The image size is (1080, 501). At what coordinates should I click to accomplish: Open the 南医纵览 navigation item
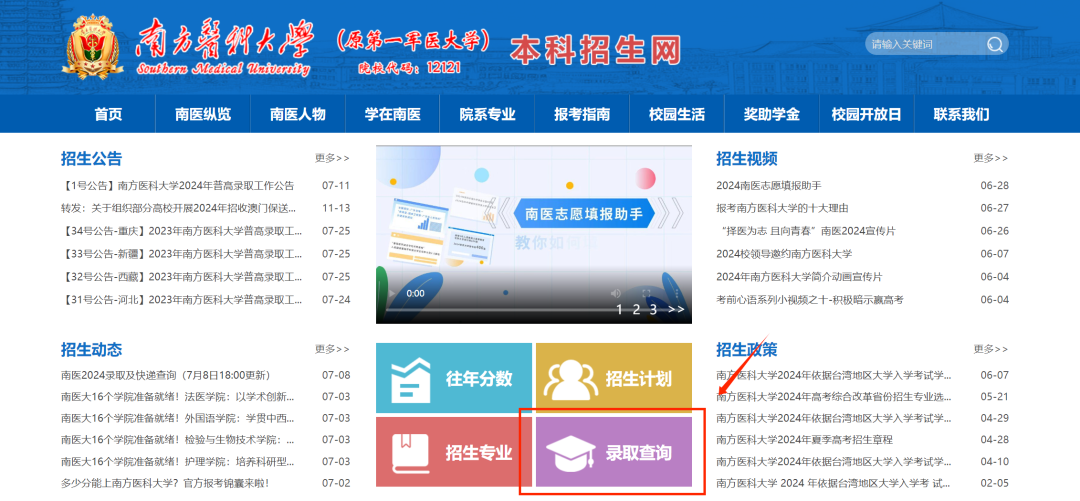coord(203,114)
